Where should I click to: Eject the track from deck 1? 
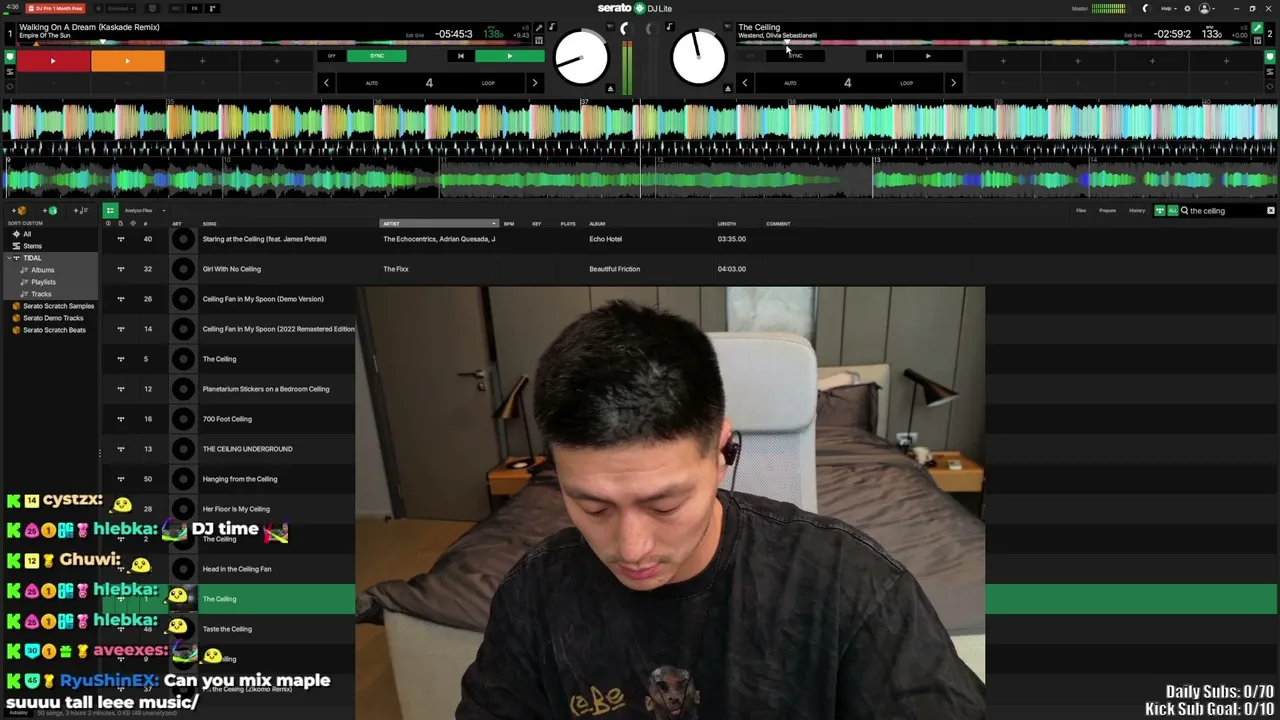click(x=610, y=88)
